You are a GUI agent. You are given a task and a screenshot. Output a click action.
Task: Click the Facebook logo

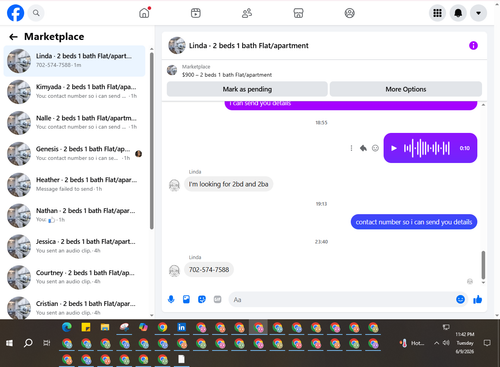15,13
